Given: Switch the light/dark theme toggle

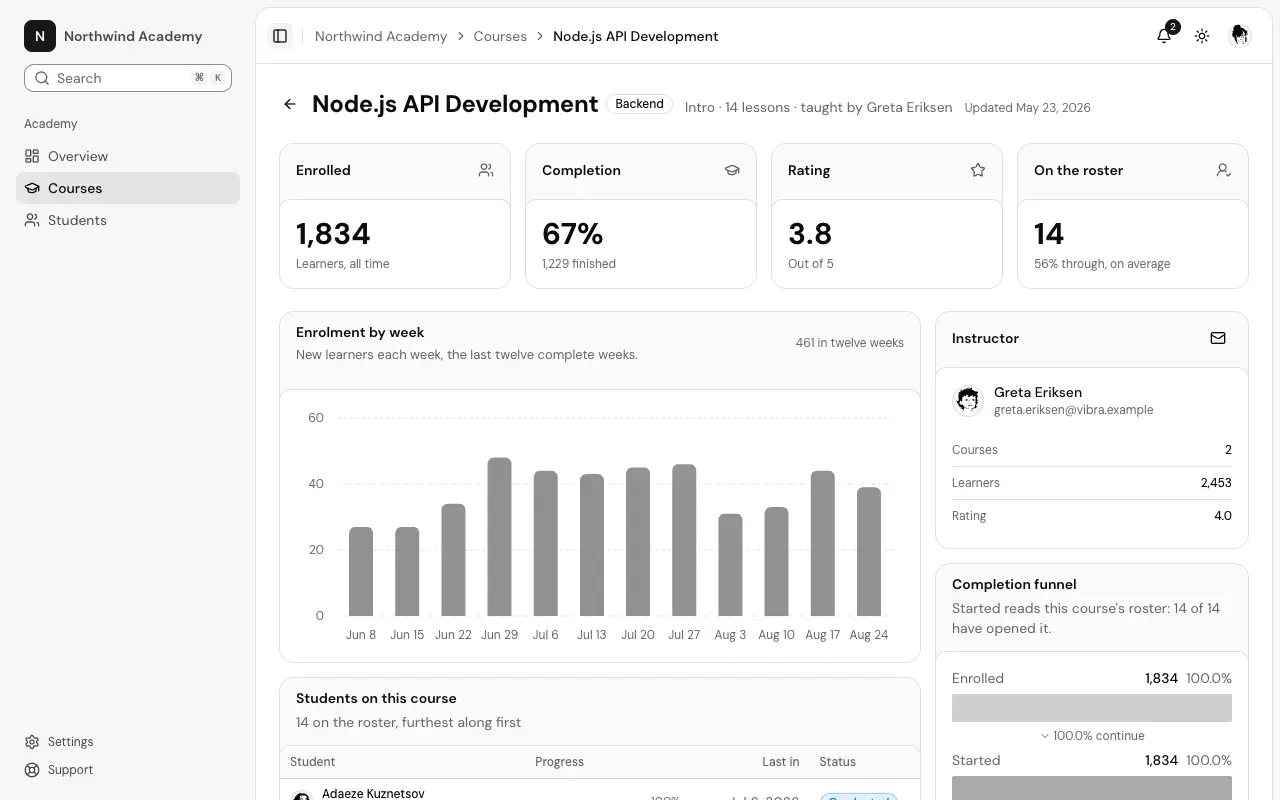Looking at the screenshot, I should (1202, 36).
